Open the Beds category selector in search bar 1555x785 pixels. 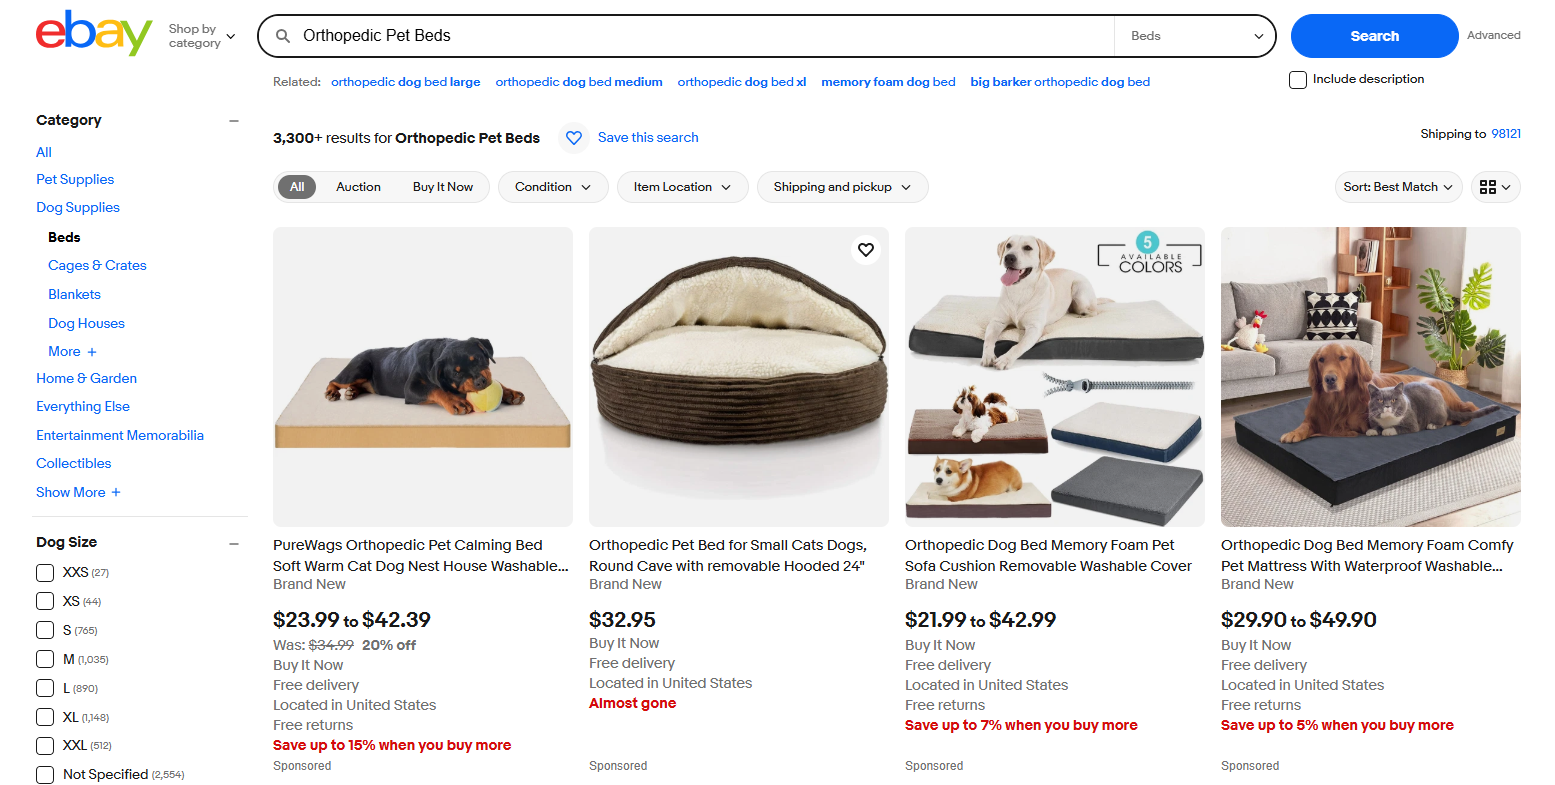pyautogui.click(x=1194, y=35)
